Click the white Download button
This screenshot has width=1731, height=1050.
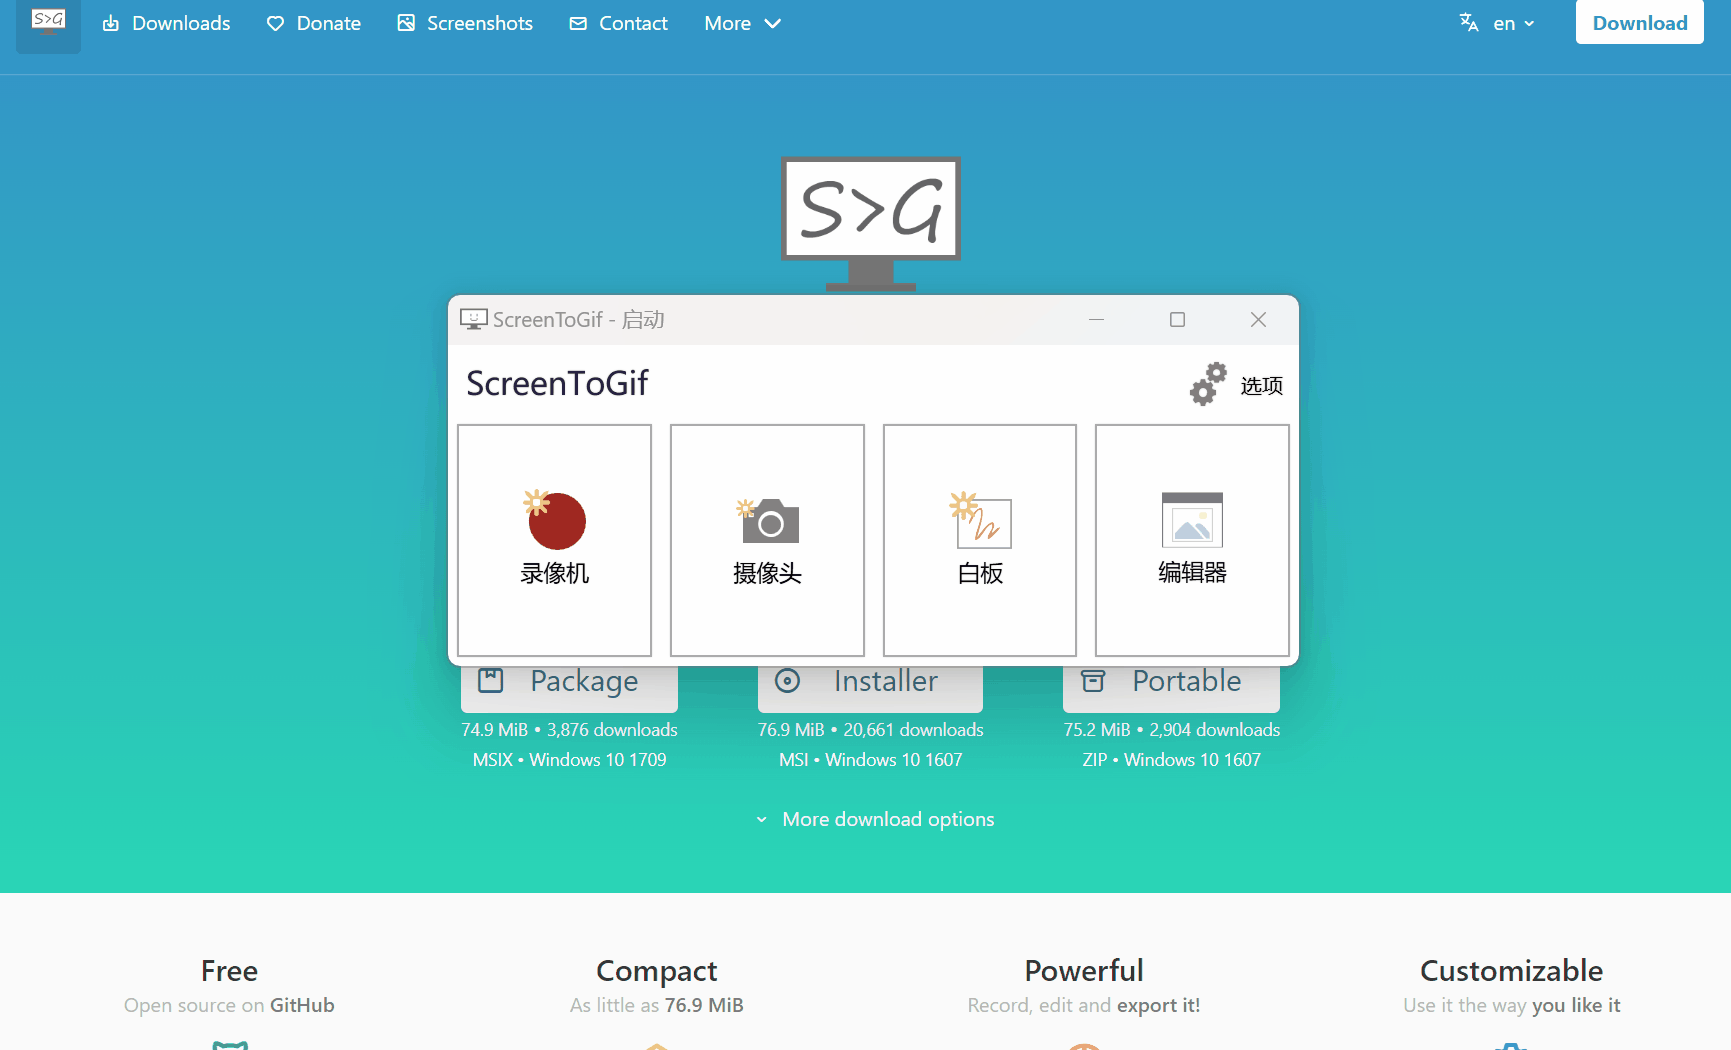coord(1639,22)
